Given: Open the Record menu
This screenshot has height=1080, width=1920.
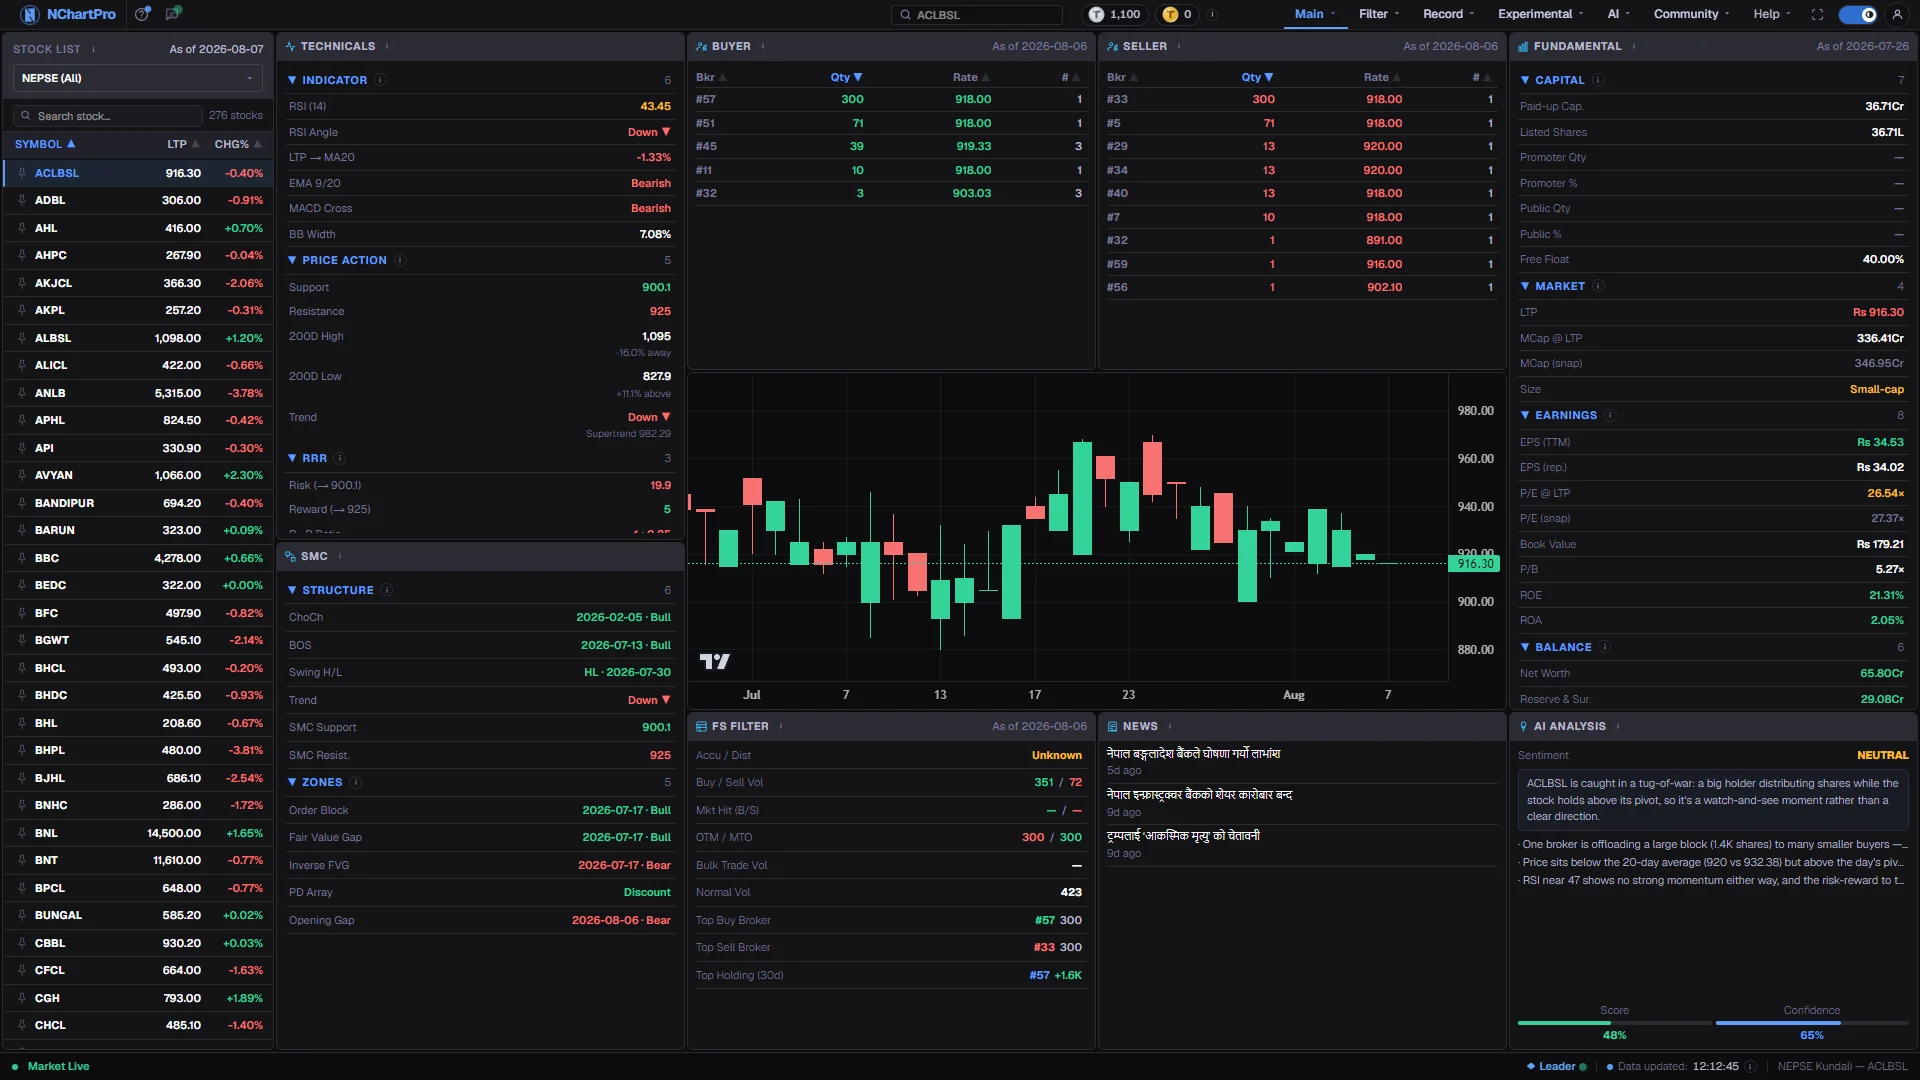Looking at the screenshot, I should pos(1448,14).
